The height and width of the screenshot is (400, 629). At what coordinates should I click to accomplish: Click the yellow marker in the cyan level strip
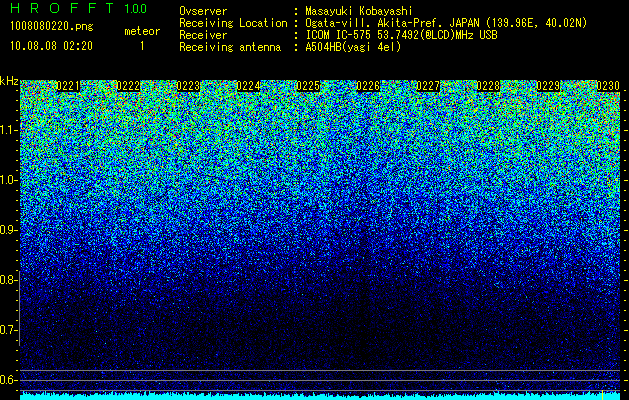[602, 395]
